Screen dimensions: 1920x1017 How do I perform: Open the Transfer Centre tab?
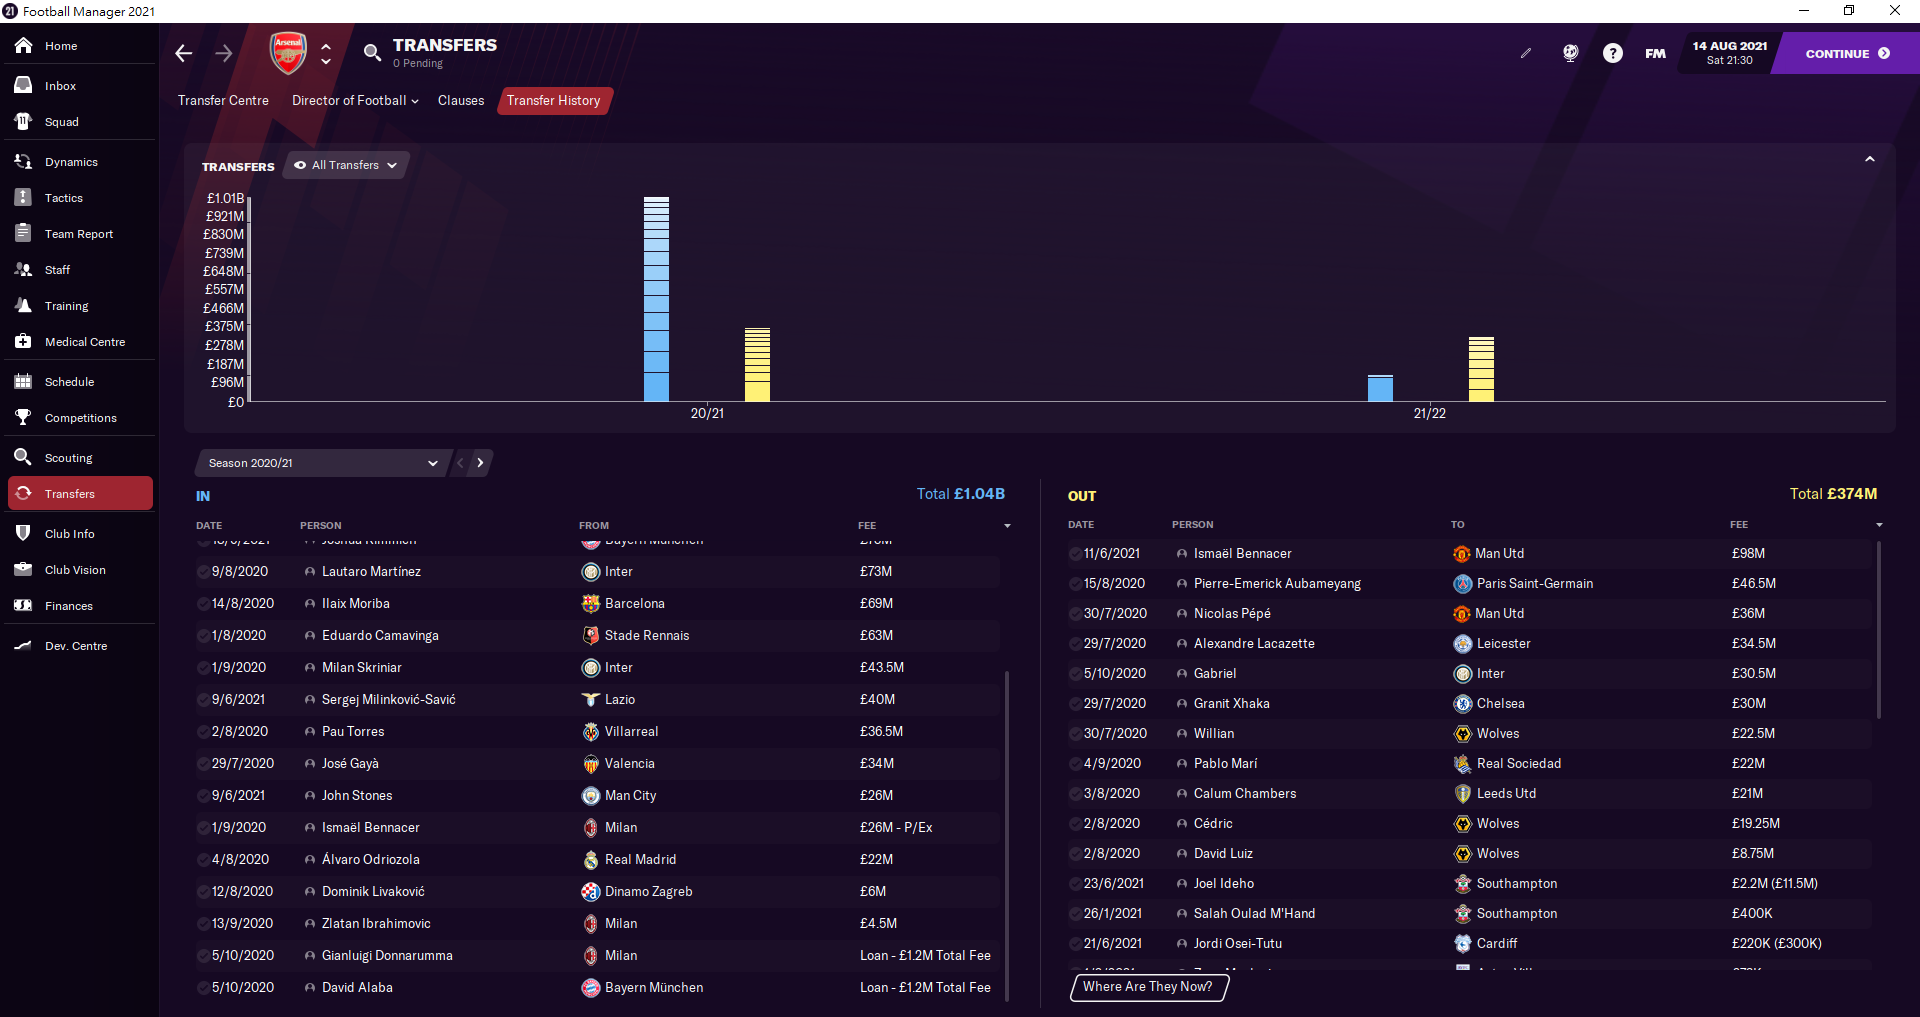coord(223,101)
